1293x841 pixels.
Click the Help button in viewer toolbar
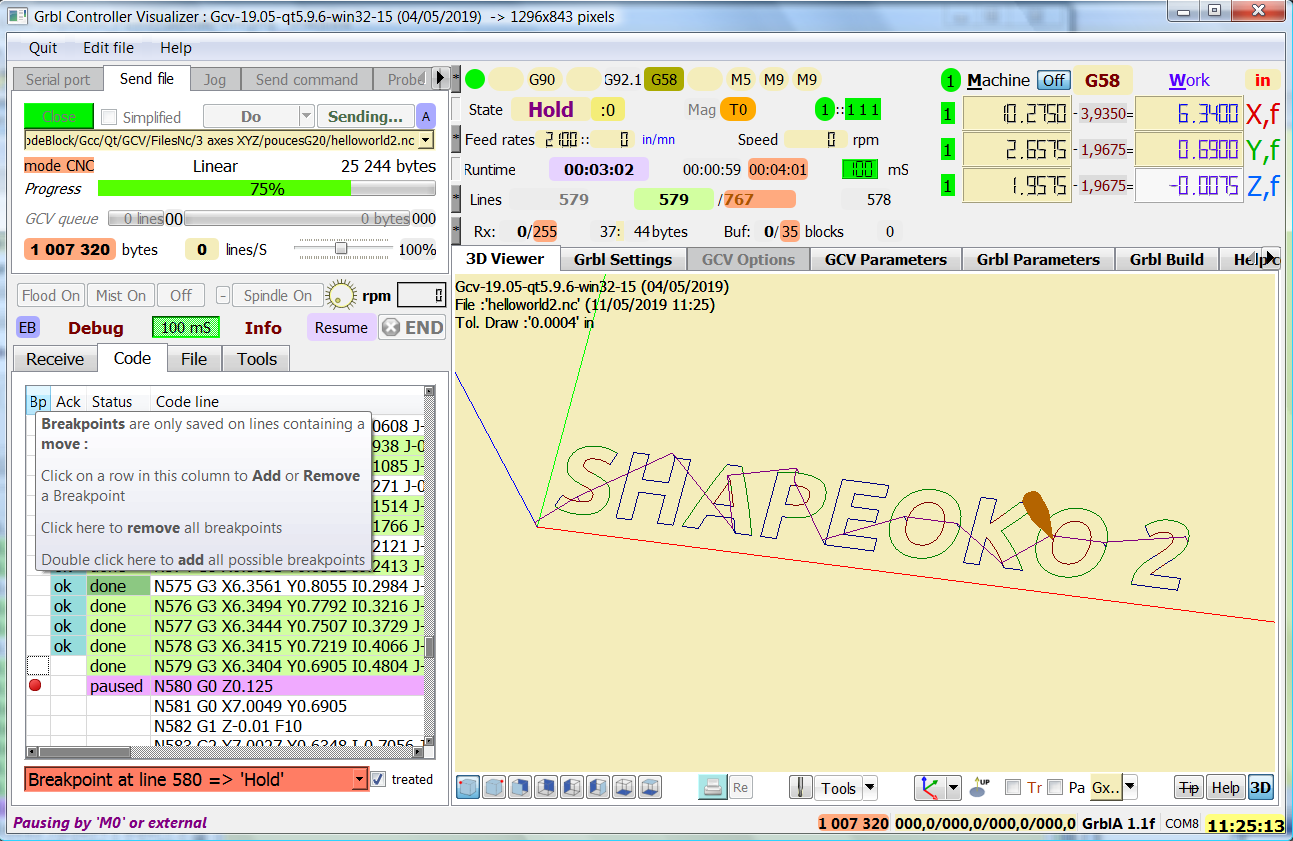tap(1225, 788)
